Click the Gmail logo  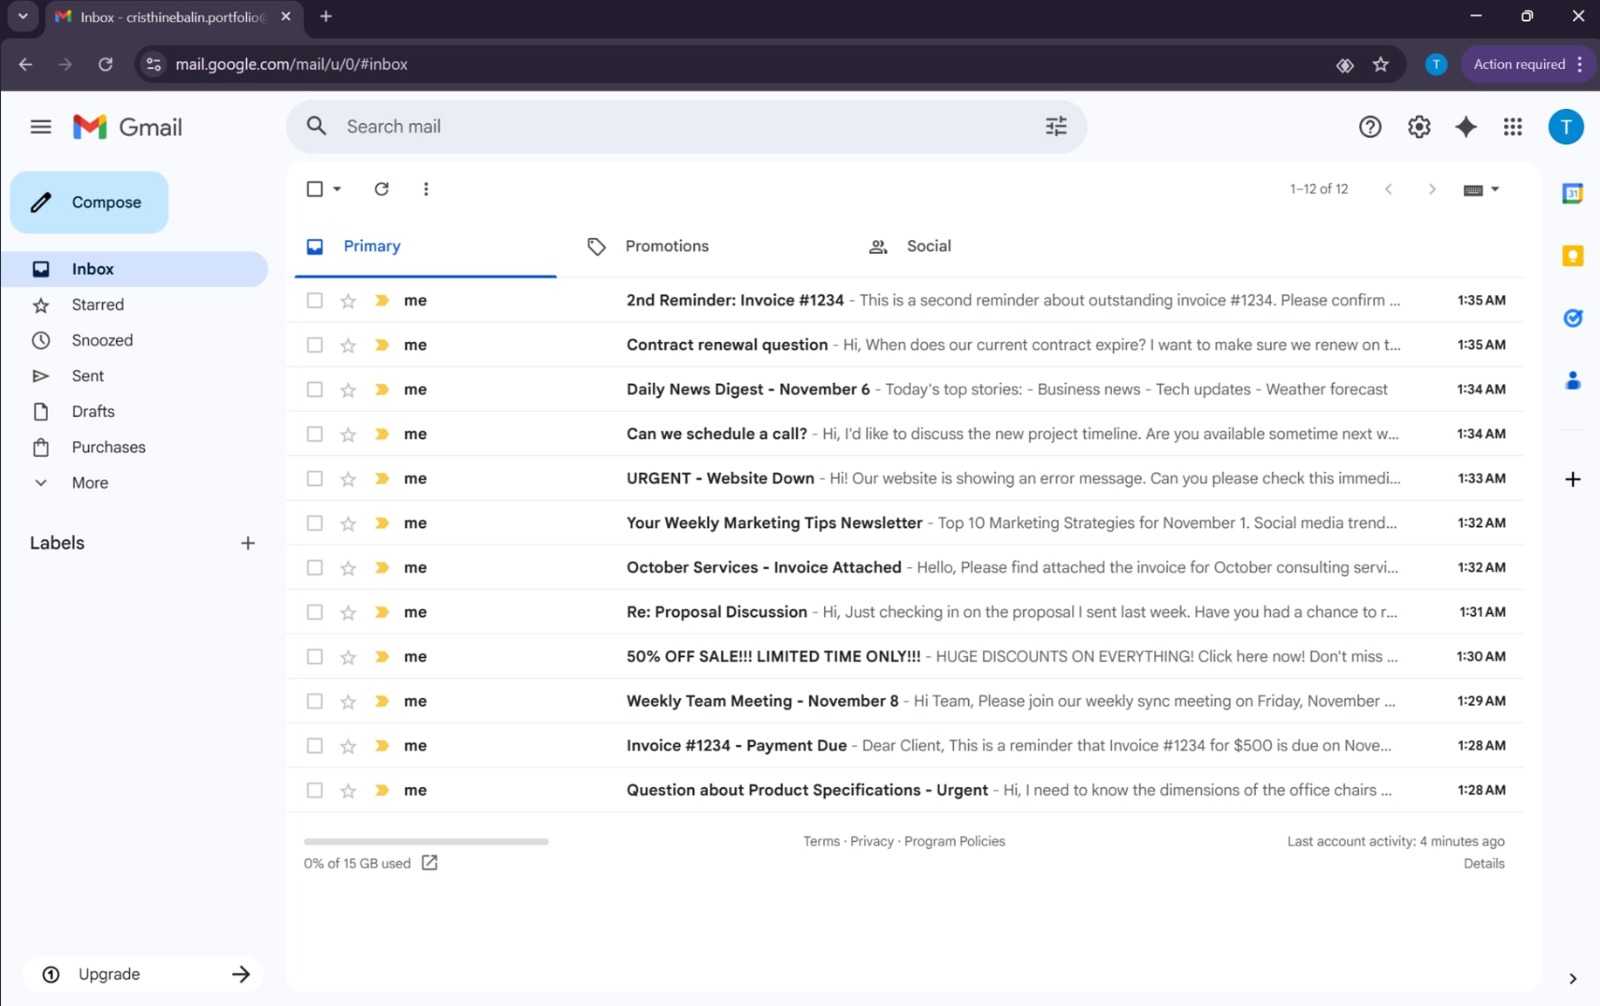click(x=127, y=127)
